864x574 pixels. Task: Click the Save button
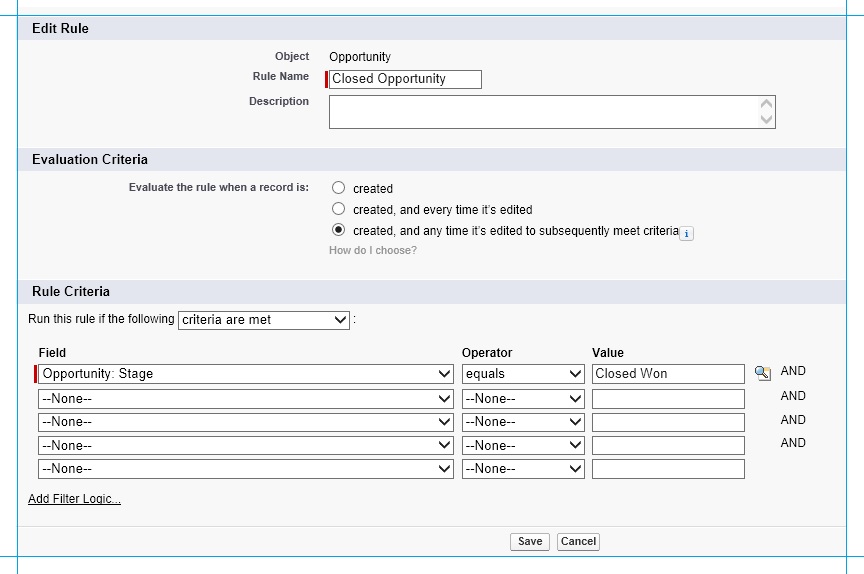click(530, 541)
